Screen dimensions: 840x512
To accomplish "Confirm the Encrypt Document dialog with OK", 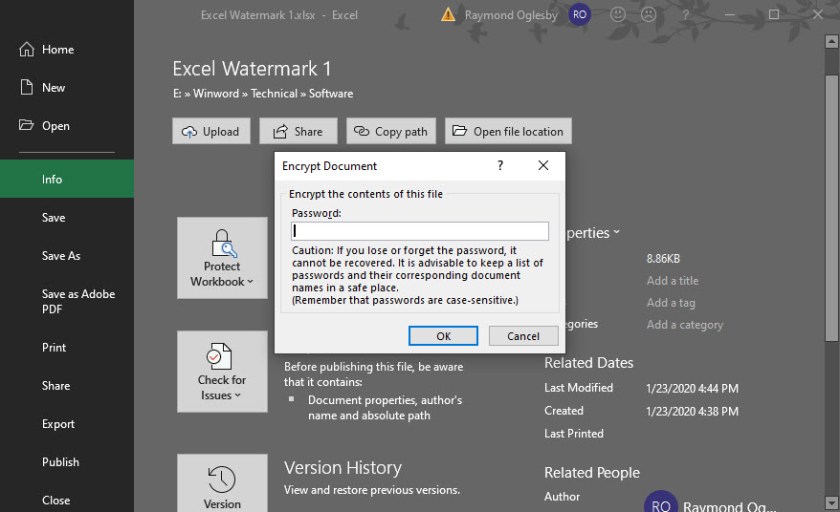I will click(443, 336).
